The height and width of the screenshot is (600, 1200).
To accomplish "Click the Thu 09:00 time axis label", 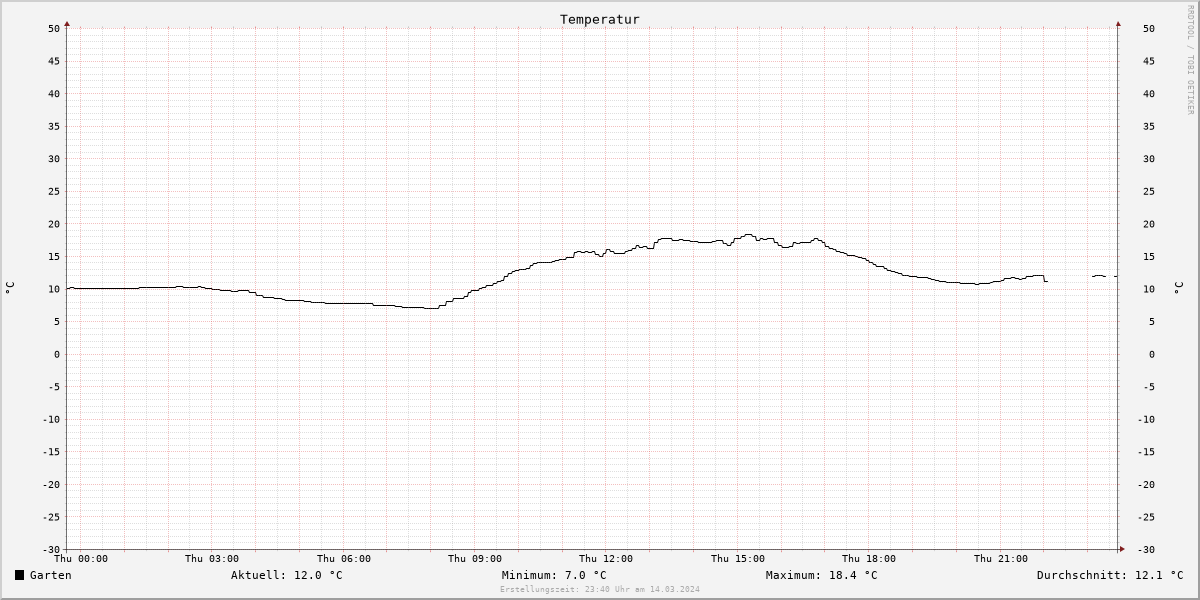I will point(475,559).
